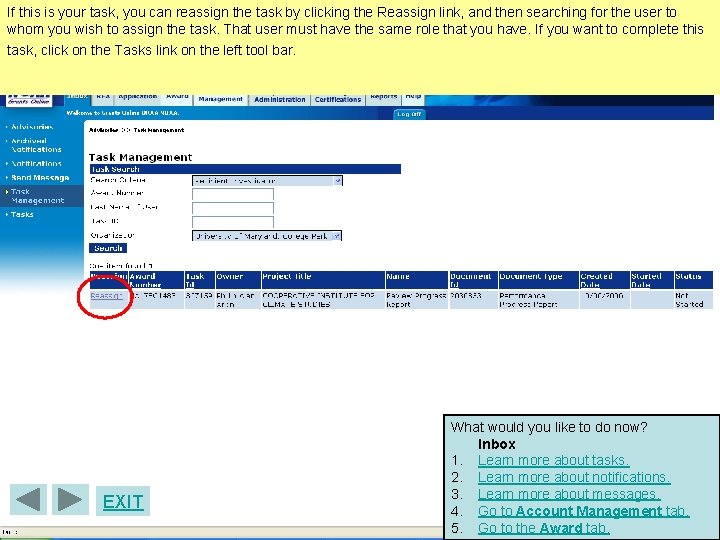The height and width of the screenshot is (540, 720).
Task: Select the Cooperative Institute project title cell
Action: coord(323,300)
